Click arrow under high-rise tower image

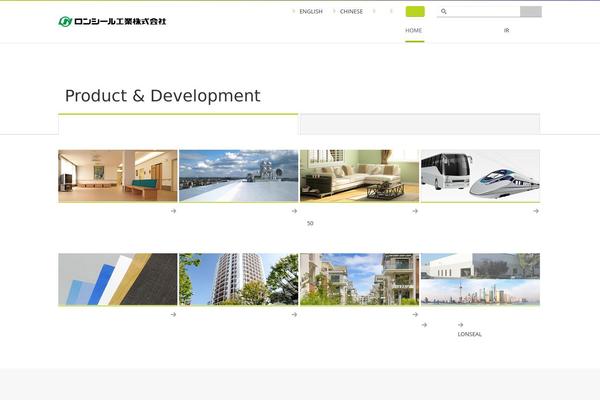click(x=294, y=314)
